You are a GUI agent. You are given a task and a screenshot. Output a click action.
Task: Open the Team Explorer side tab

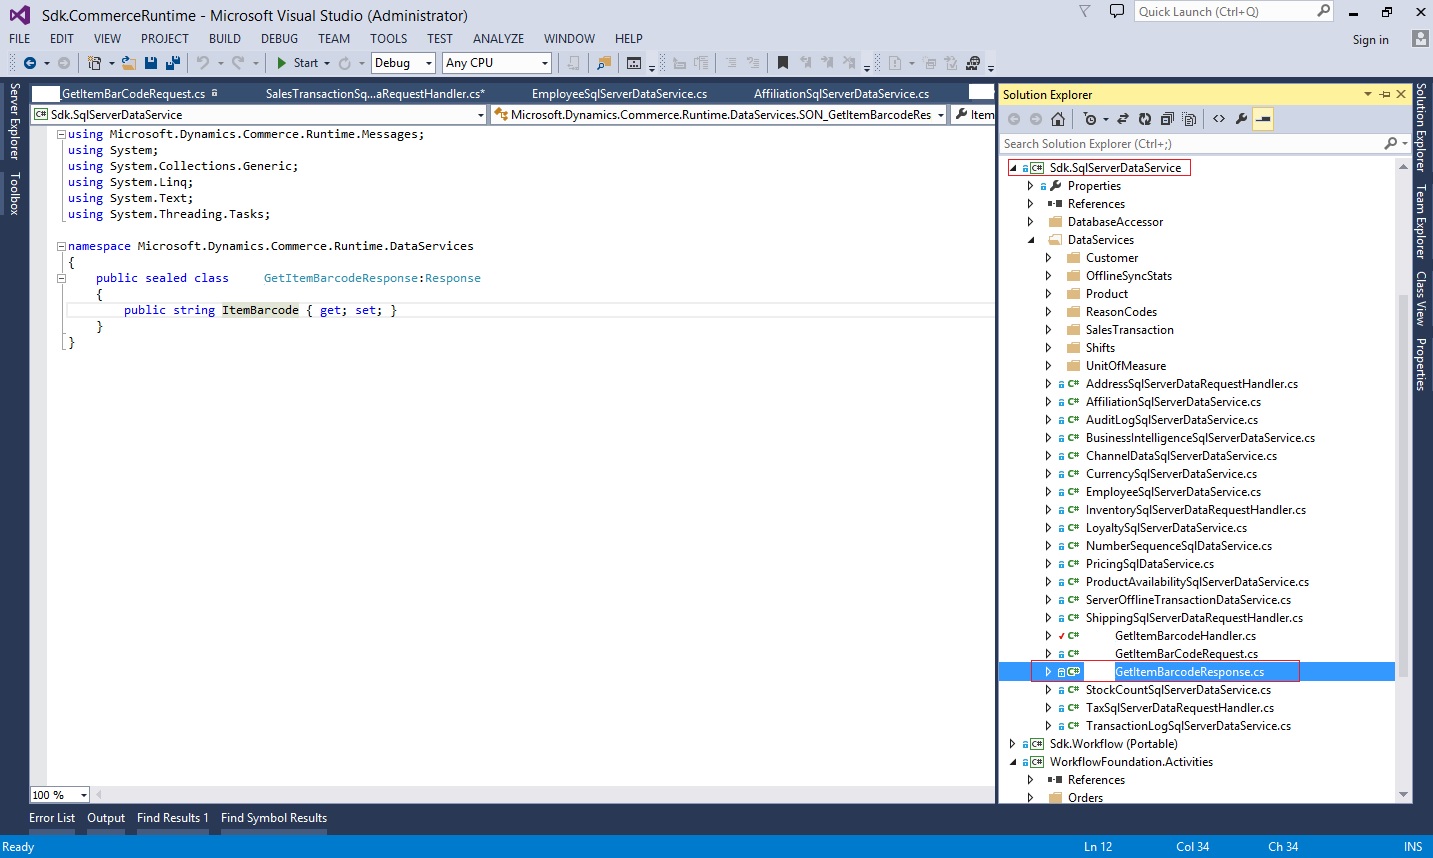[1420, 222]
